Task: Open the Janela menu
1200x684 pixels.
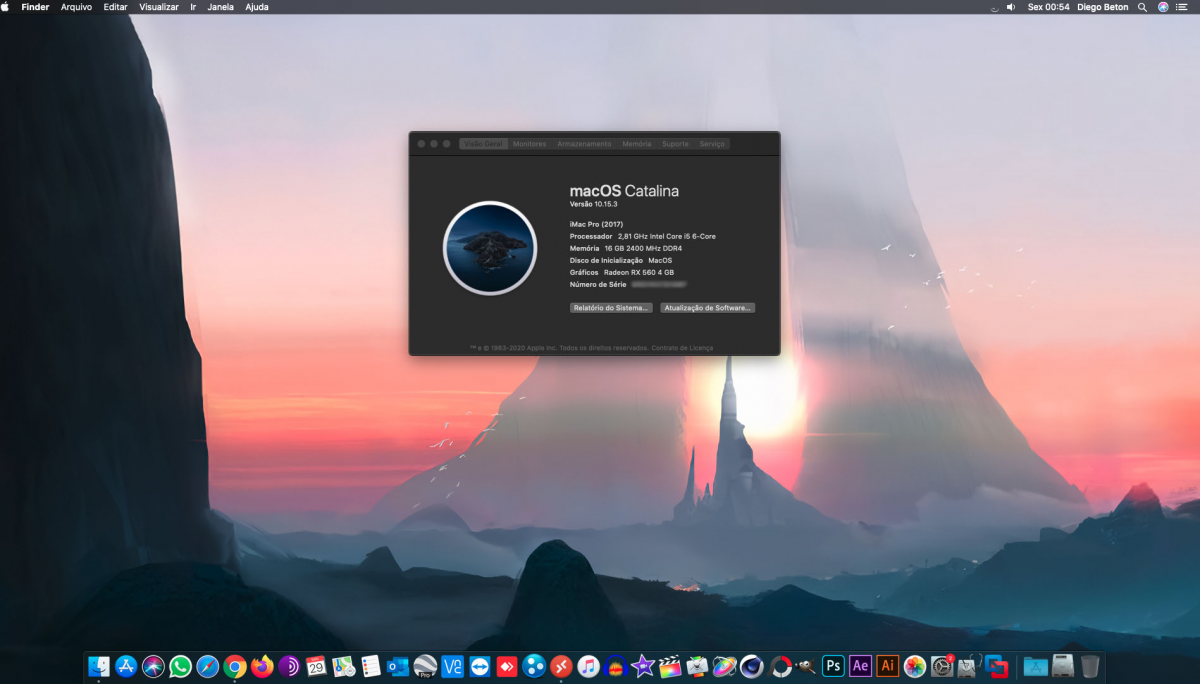Action: 221,6
